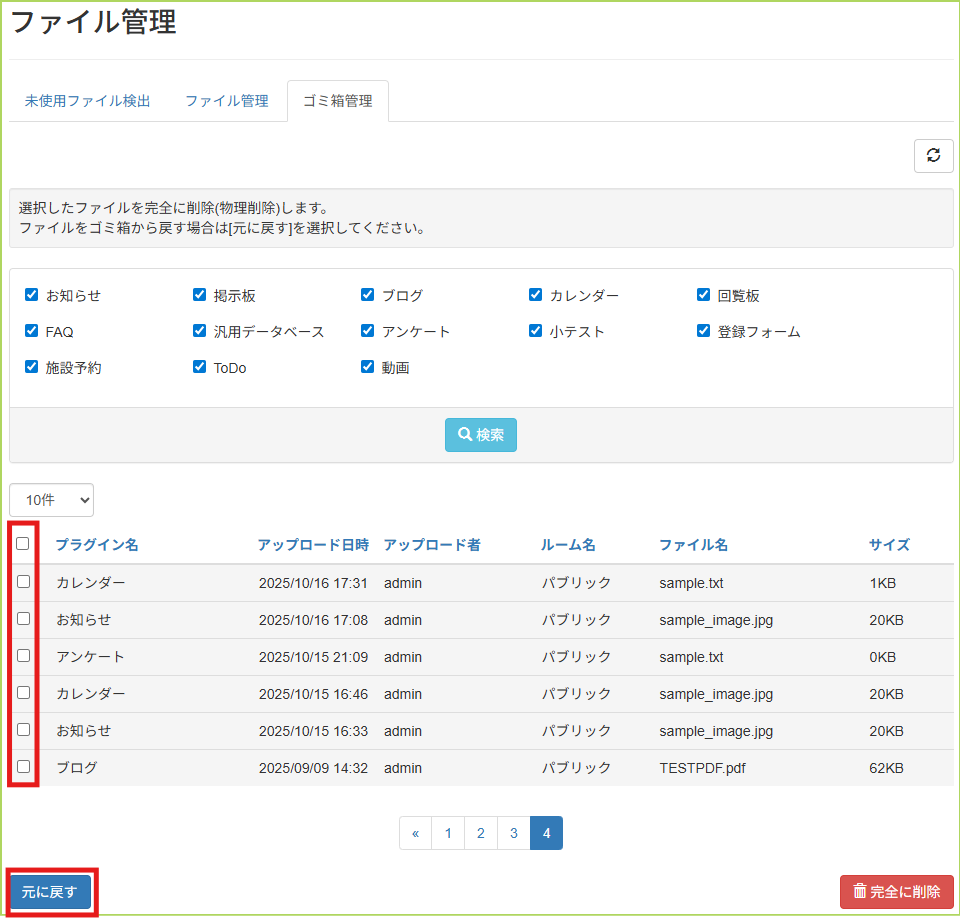The height and width of the screenshot is (918, 960).
Task: Click the 検索 search button
Action: click(x=480, y=435)
